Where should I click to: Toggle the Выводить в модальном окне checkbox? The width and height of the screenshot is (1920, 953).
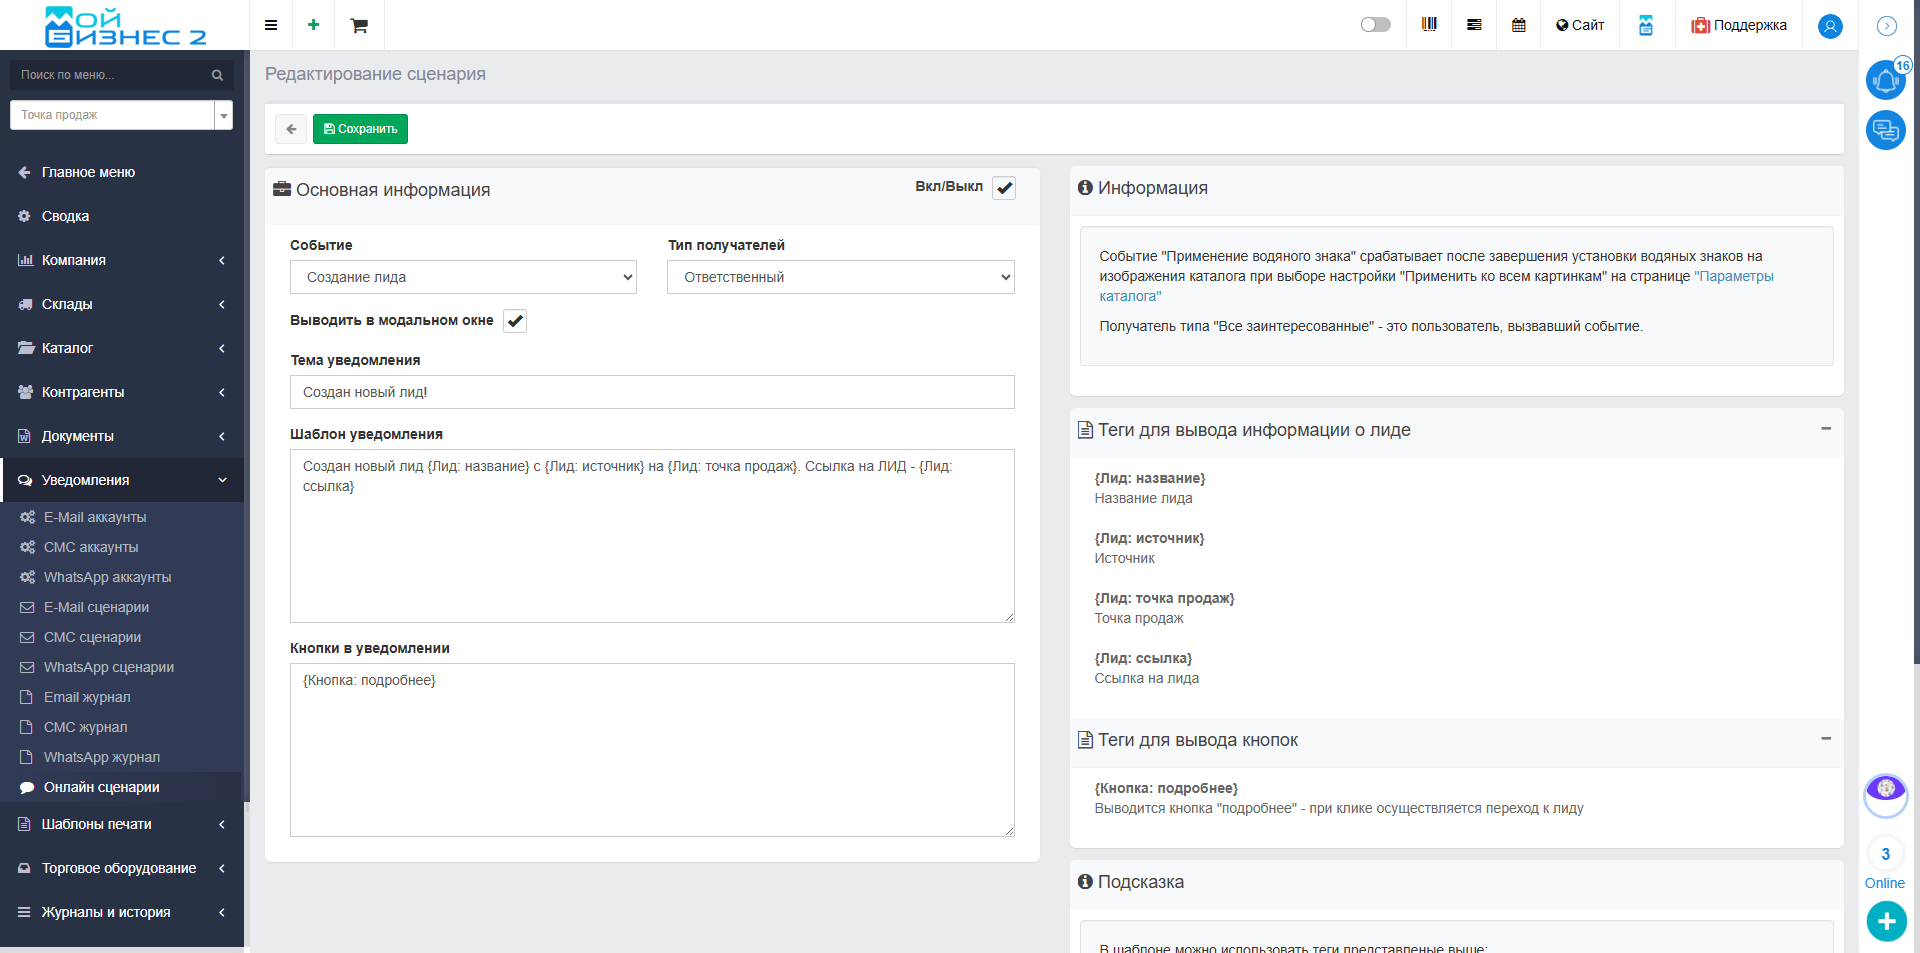click(515, 321)
